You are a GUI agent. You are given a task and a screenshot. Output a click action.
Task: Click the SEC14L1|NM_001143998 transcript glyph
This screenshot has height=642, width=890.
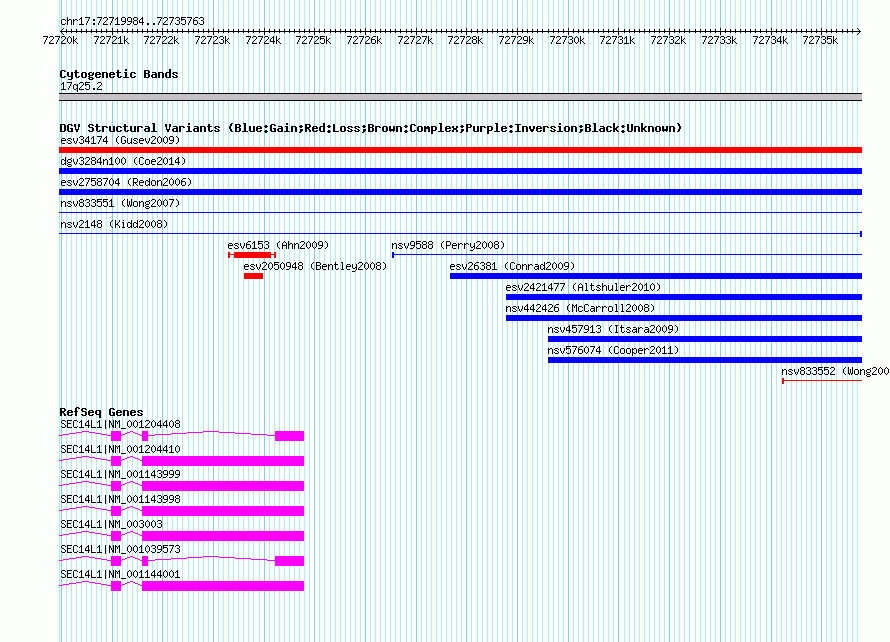coord(182,511)
